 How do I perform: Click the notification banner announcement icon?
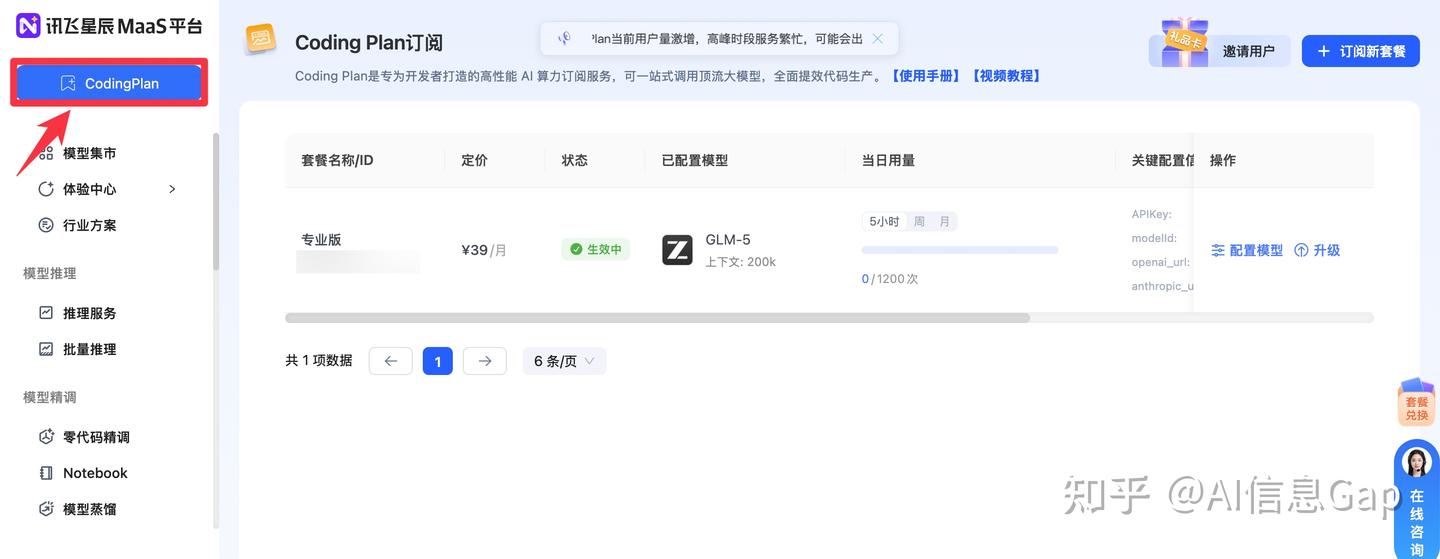coord(564,38)
